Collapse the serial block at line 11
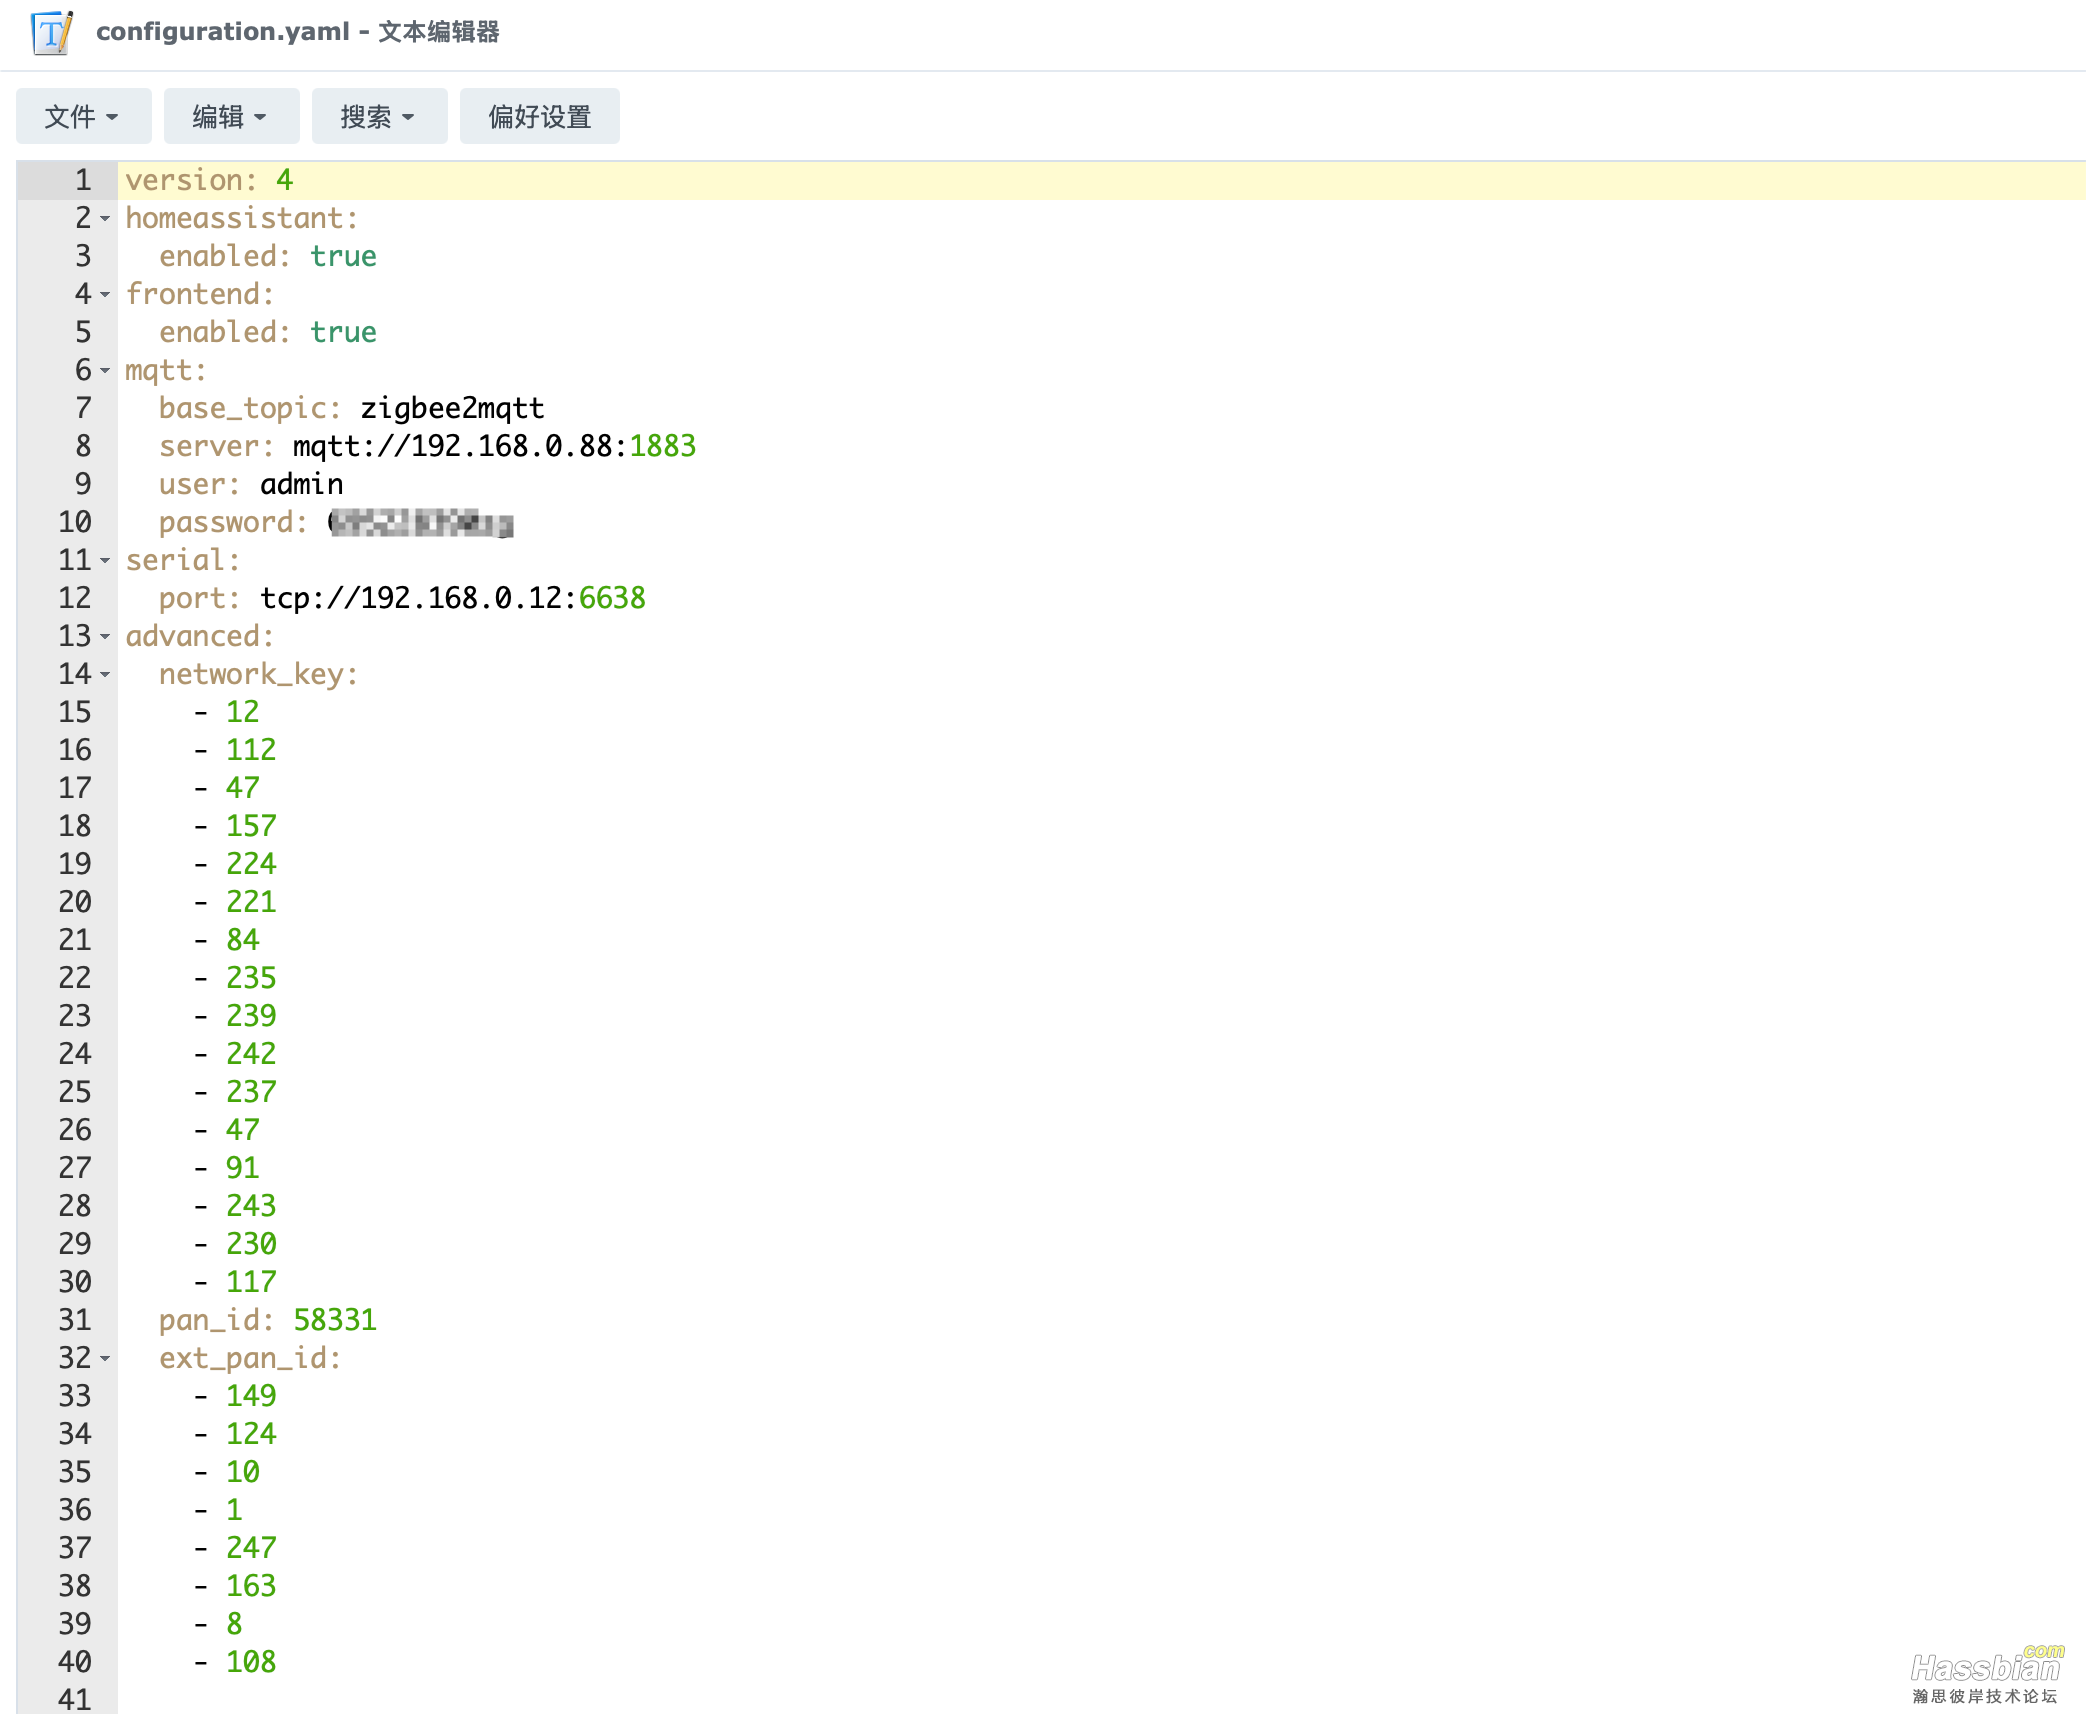 click(105, 561)
